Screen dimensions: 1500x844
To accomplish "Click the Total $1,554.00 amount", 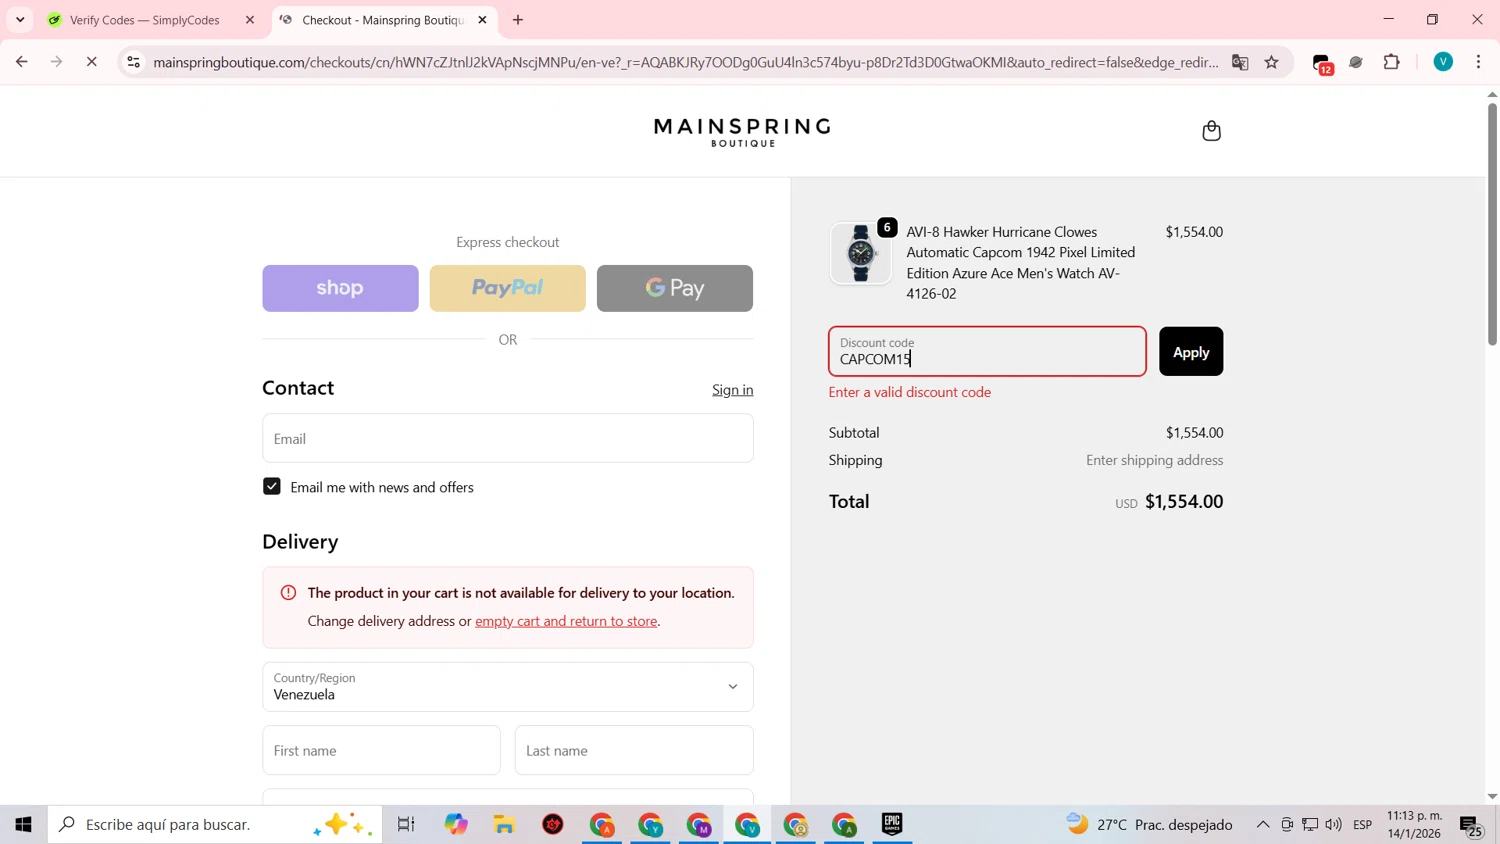I will [1184, 502].
